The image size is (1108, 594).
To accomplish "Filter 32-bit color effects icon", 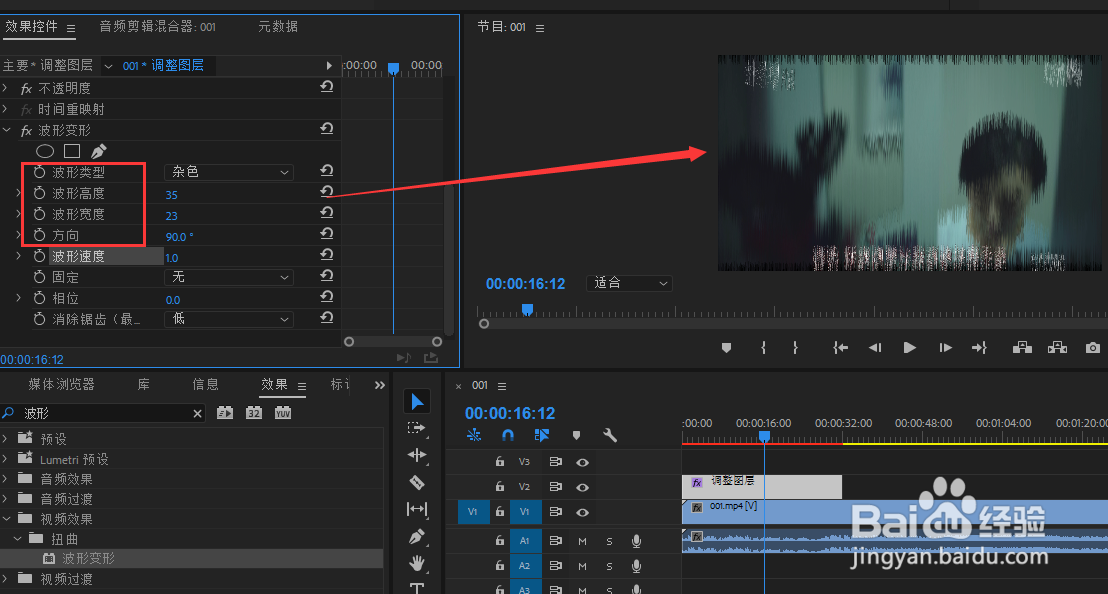I will coord(254,413).
